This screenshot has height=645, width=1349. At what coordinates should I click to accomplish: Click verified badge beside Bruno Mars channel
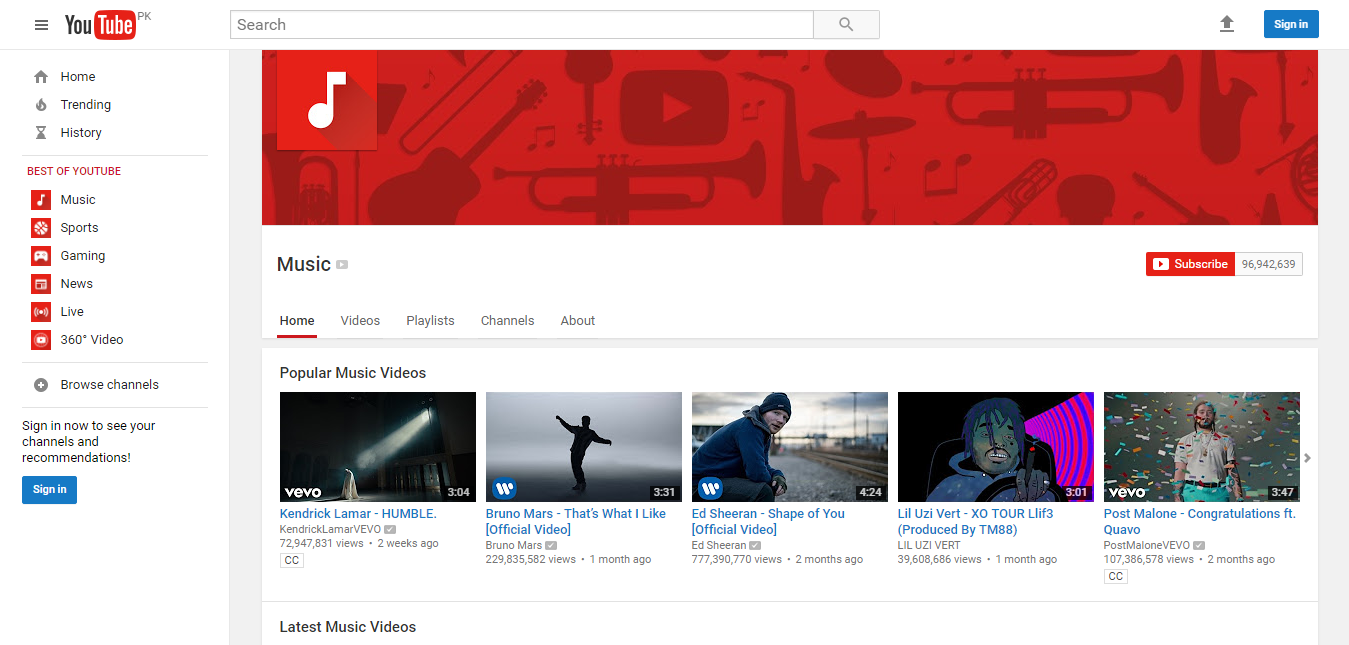click(x=551, y=545)
